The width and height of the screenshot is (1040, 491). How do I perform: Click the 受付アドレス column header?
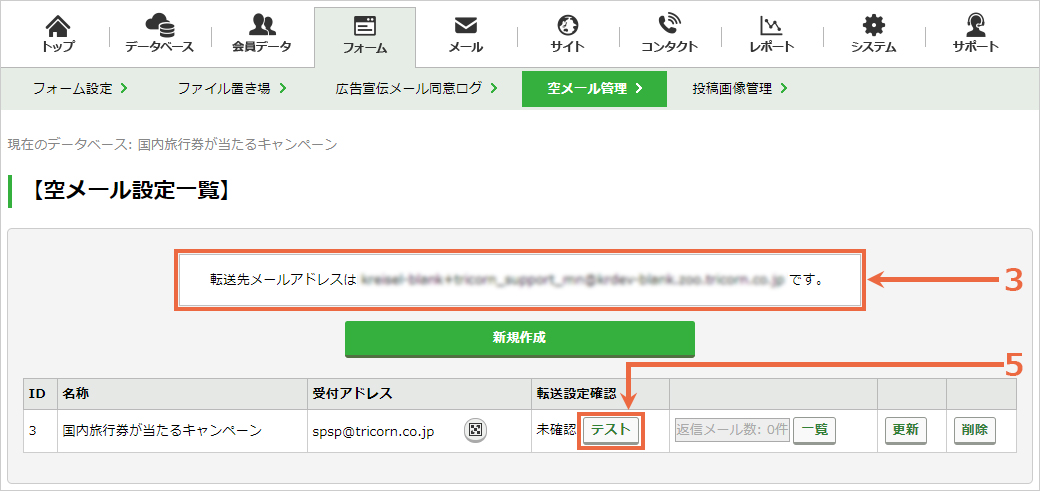coord(419,394)
